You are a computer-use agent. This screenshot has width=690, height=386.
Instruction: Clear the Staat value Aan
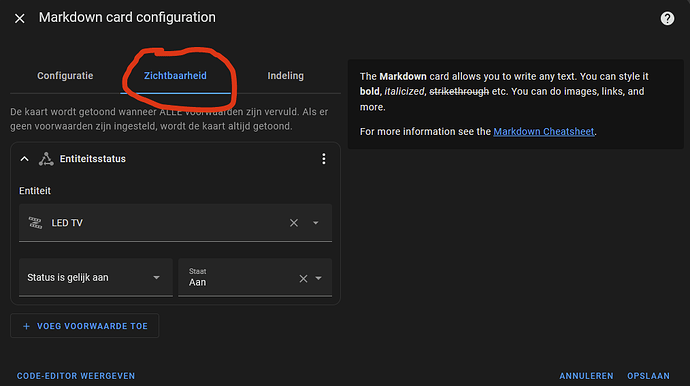click(303, 278)
